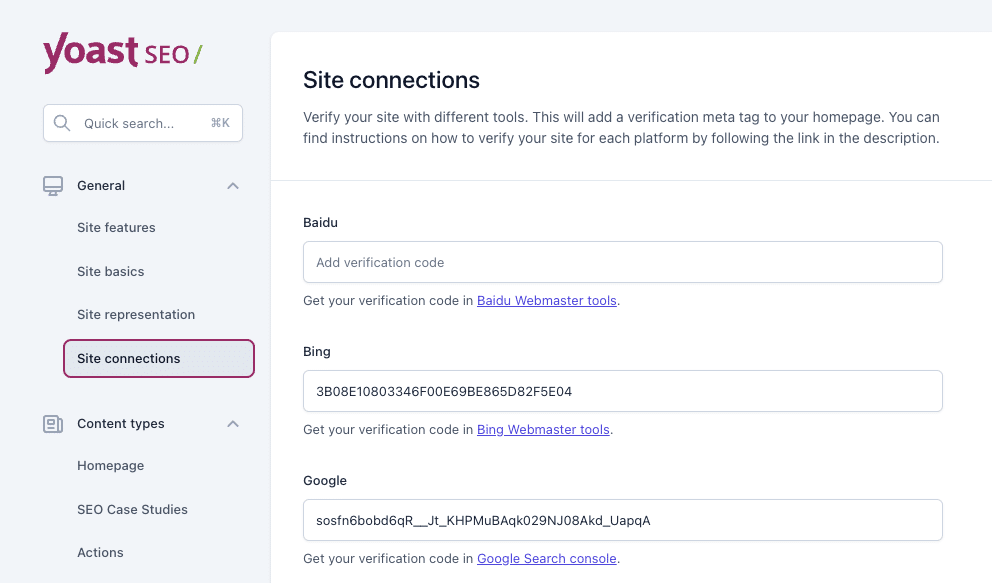
Task: Open Site representation settings
Action: pos(136,315)
